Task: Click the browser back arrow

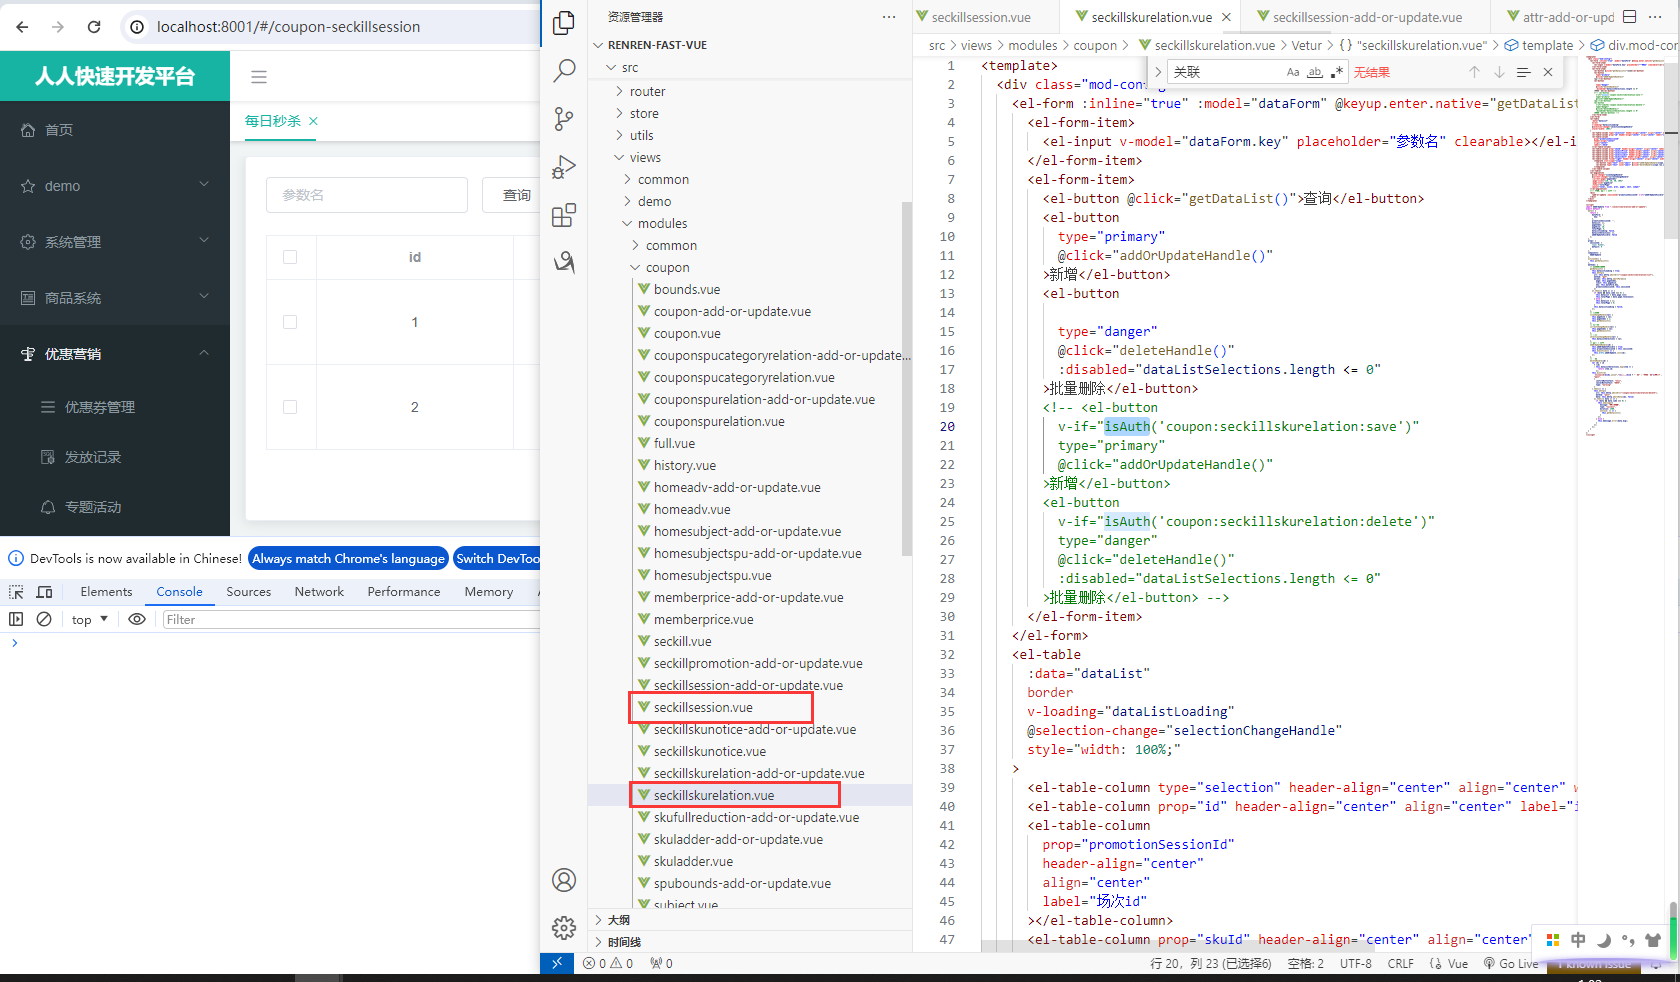Action: (x=22, y=27)
